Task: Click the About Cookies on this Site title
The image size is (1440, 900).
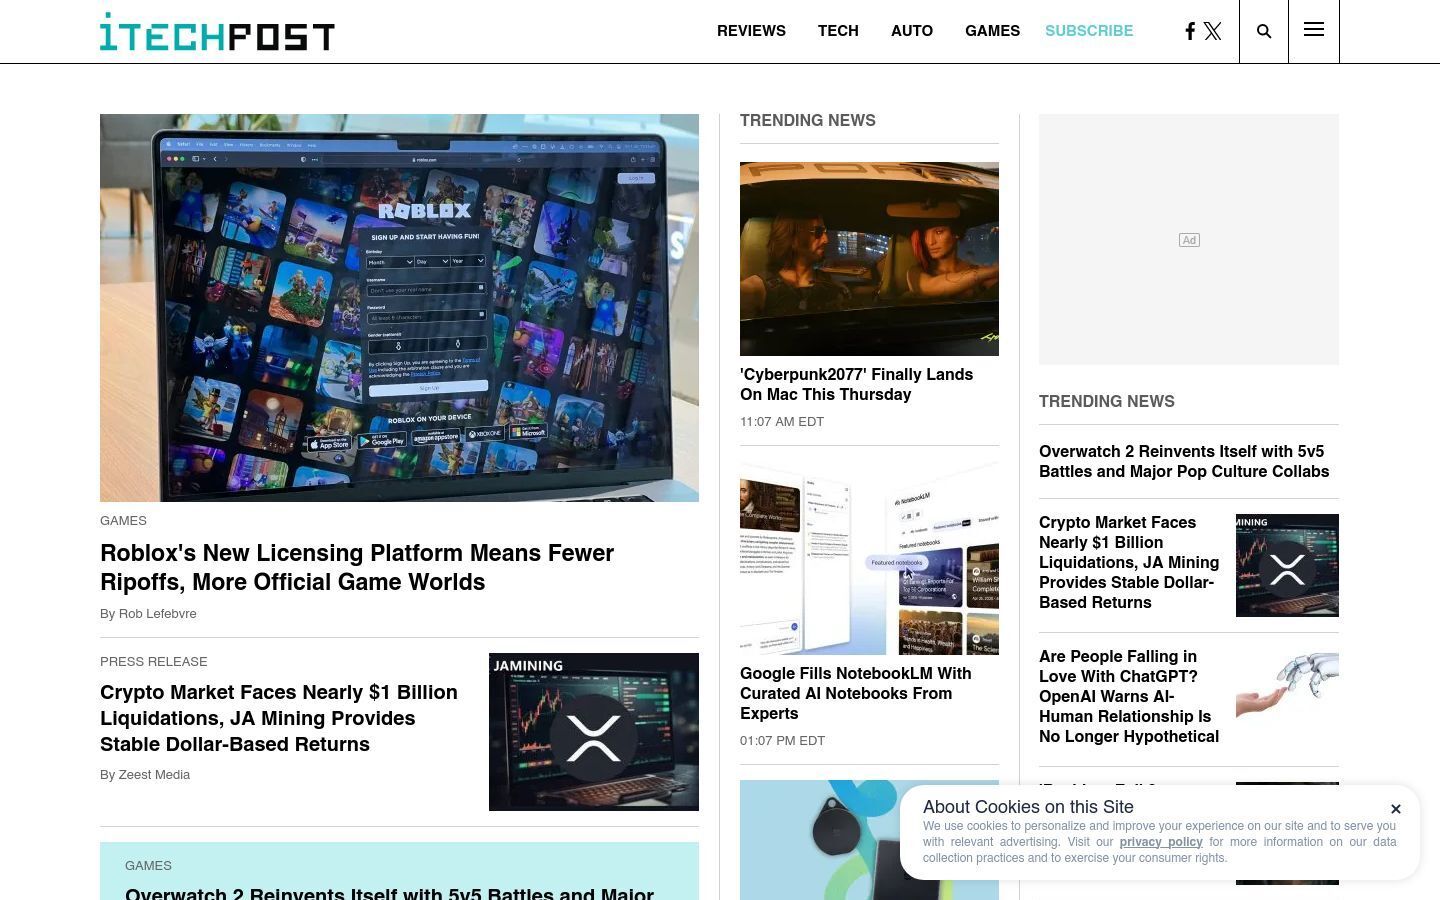Action: click(x=1028, y=807)
